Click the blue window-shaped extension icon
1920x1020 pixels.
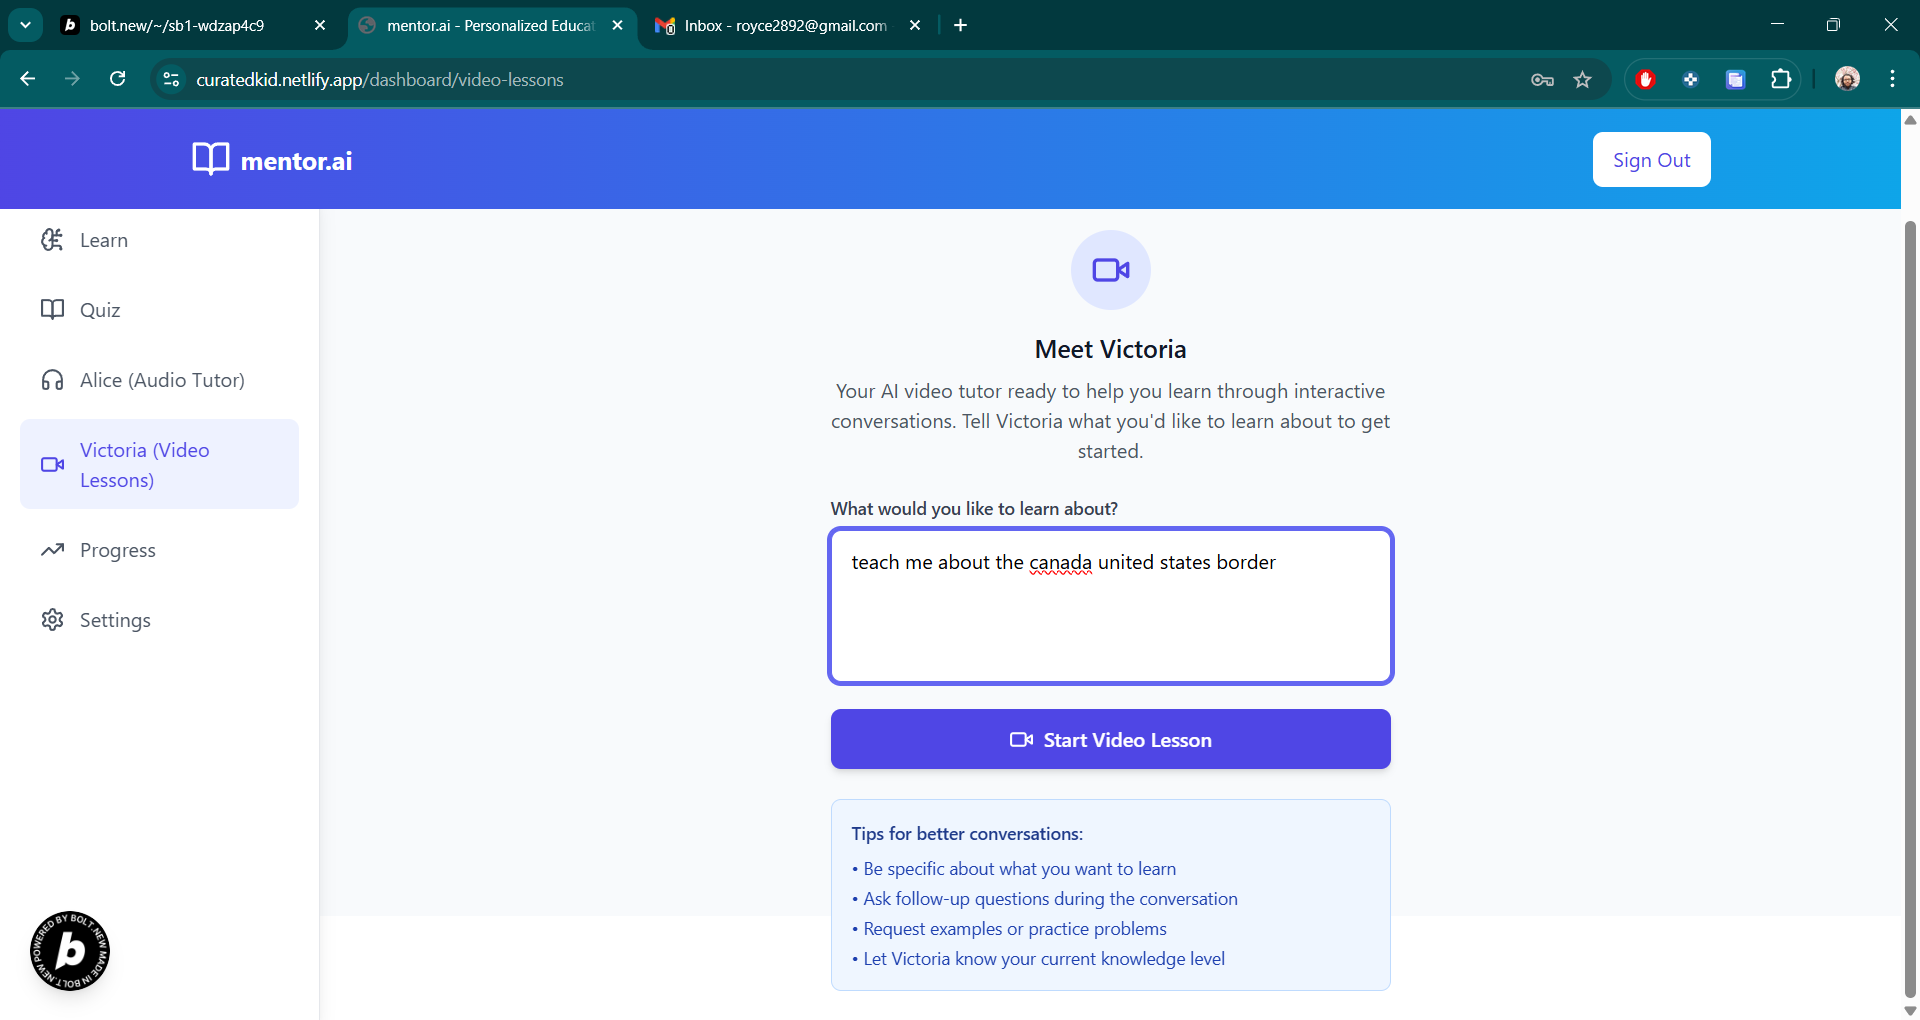point(1735,79)
